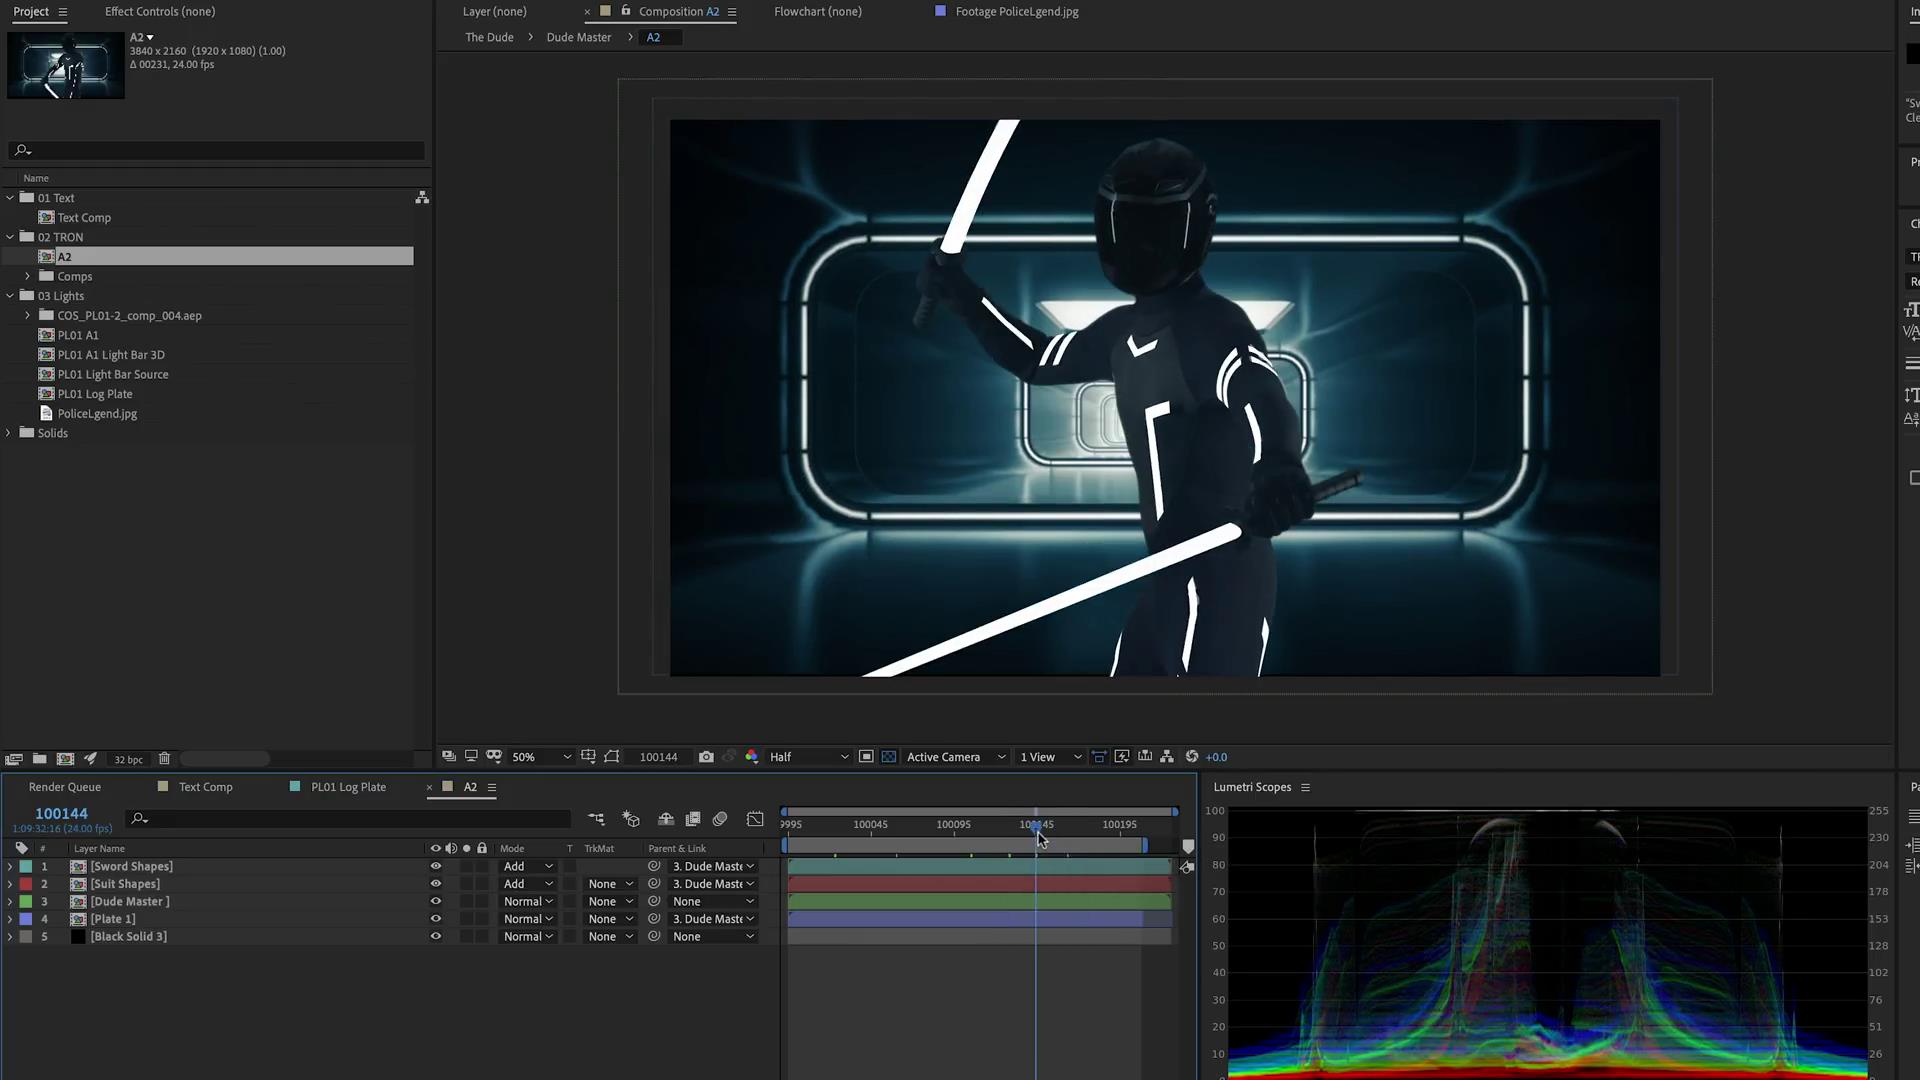The width and height of the screenshot is (1920, 1080).
Task: Collapse the 02 TRON folder
Action: pyautogui.click(x=10, y=237)
